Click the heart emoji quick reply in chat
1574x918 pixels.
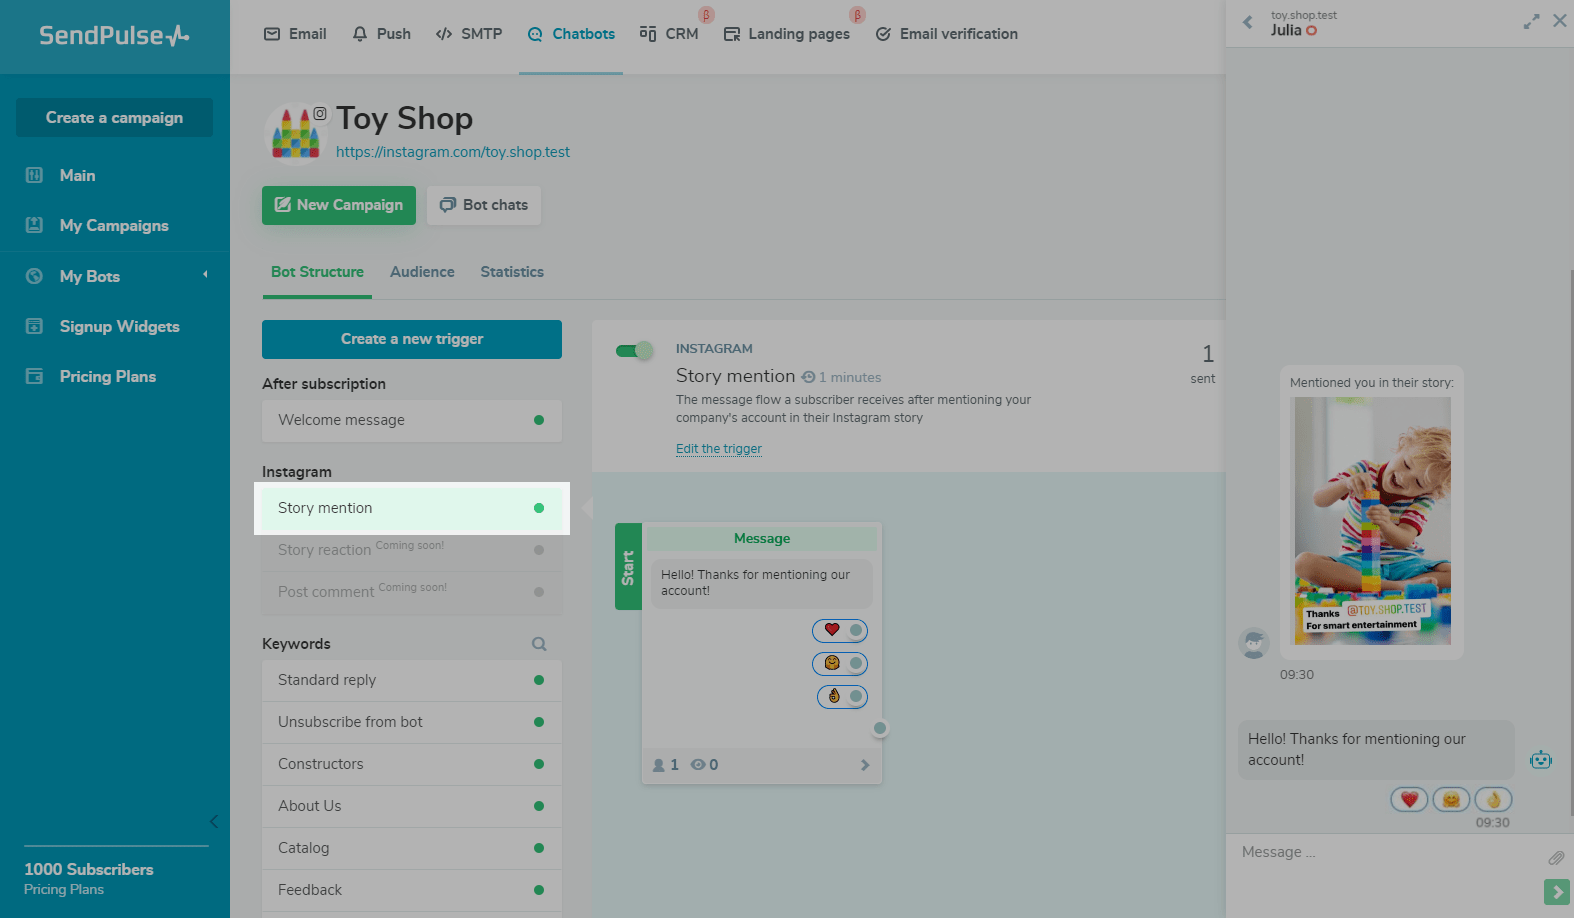(x=1409, y=799)
